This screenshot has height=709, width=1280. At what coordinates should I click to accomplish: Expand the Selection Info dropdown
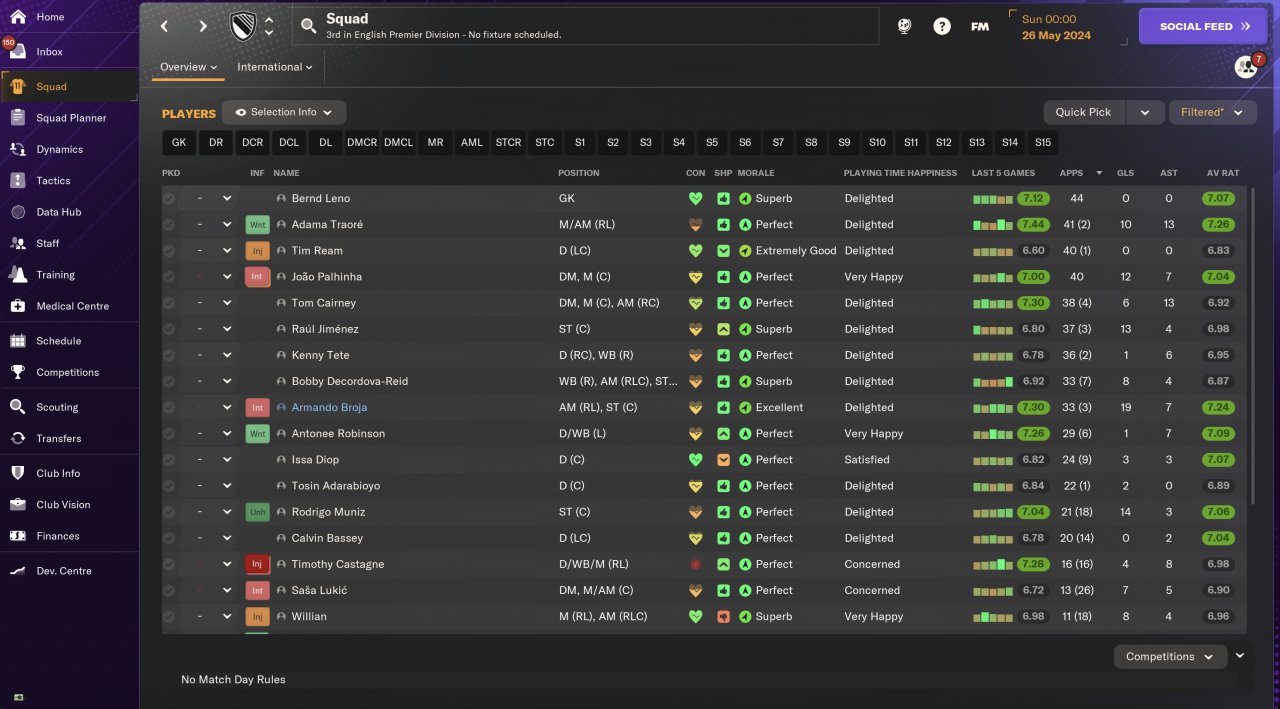click(284, 113)
